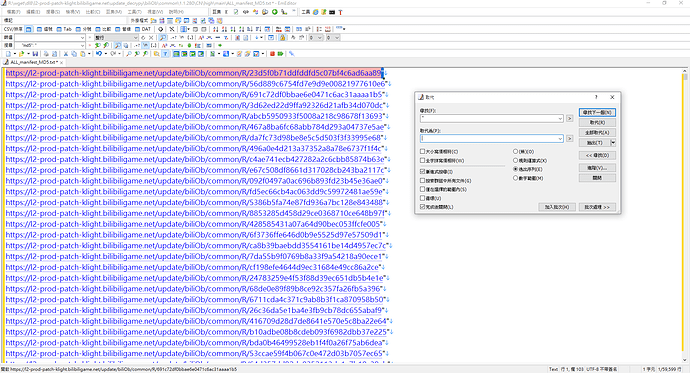The height and width of the screenshot is (373, 690).
Task: Click the Print icon in the main toolbar
Action: (x=46, y=54)
